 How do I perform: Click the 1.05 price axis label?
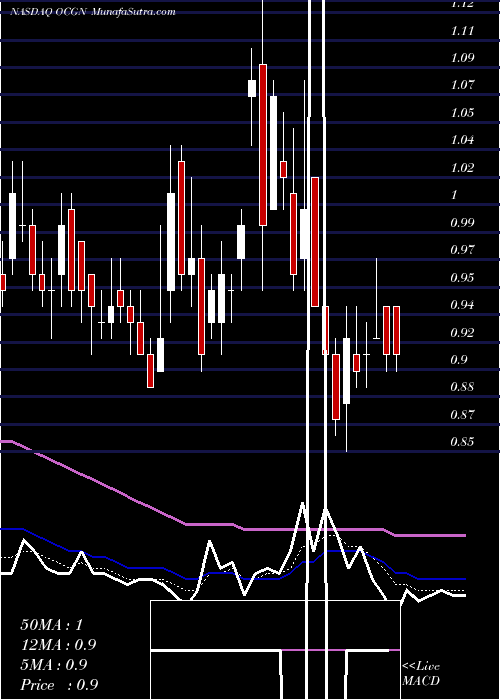tap(462, 112)
